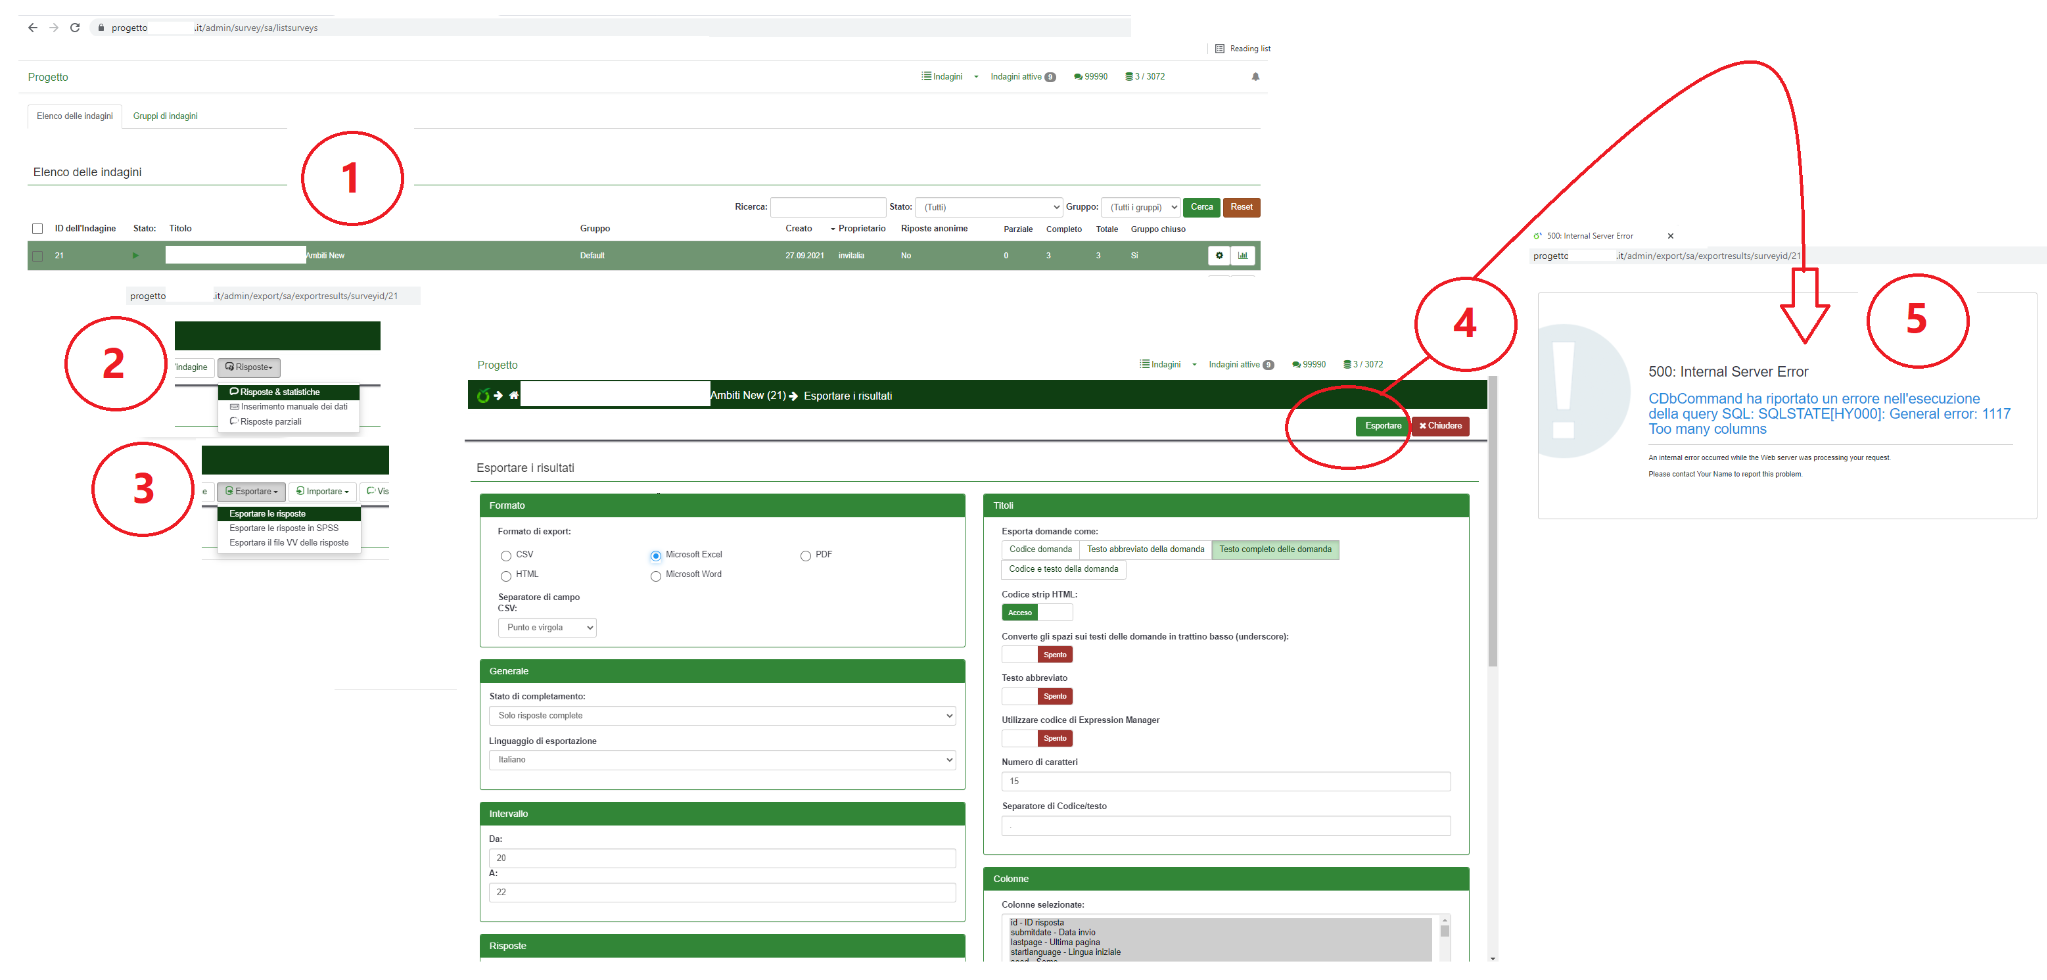Select Esportare le risposte in SPSS

click(x=284, y=528)
